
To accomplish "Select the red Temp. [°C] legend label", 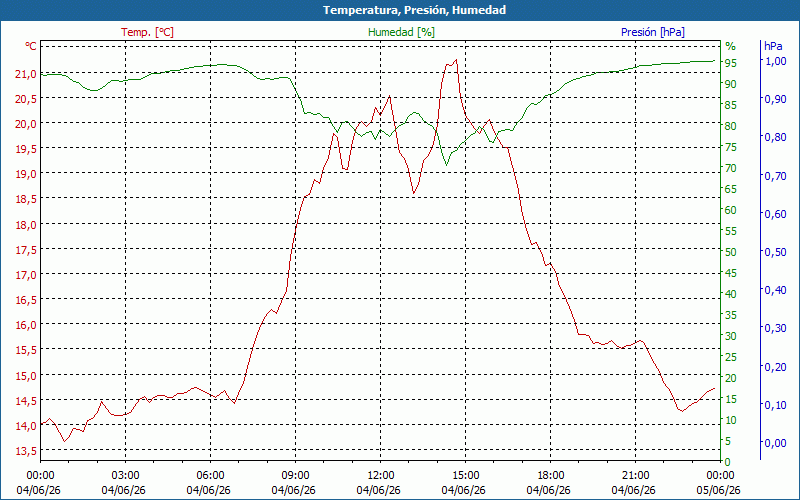I will (x=147, y=32).
